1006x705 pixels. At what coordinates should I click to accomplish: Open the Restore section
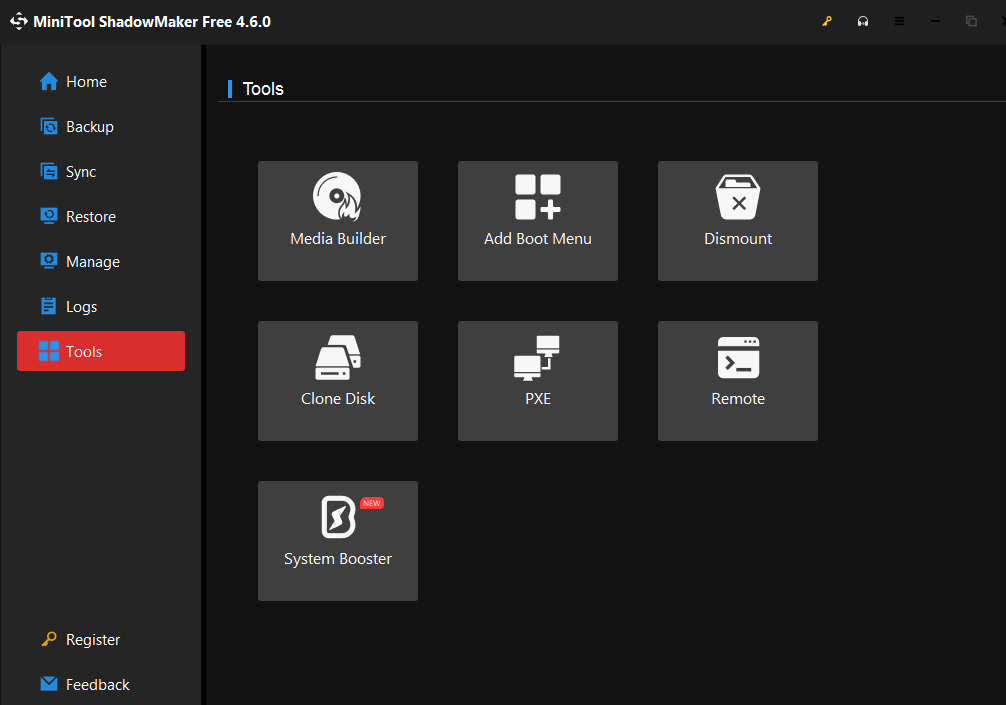(x=101, y=216)
